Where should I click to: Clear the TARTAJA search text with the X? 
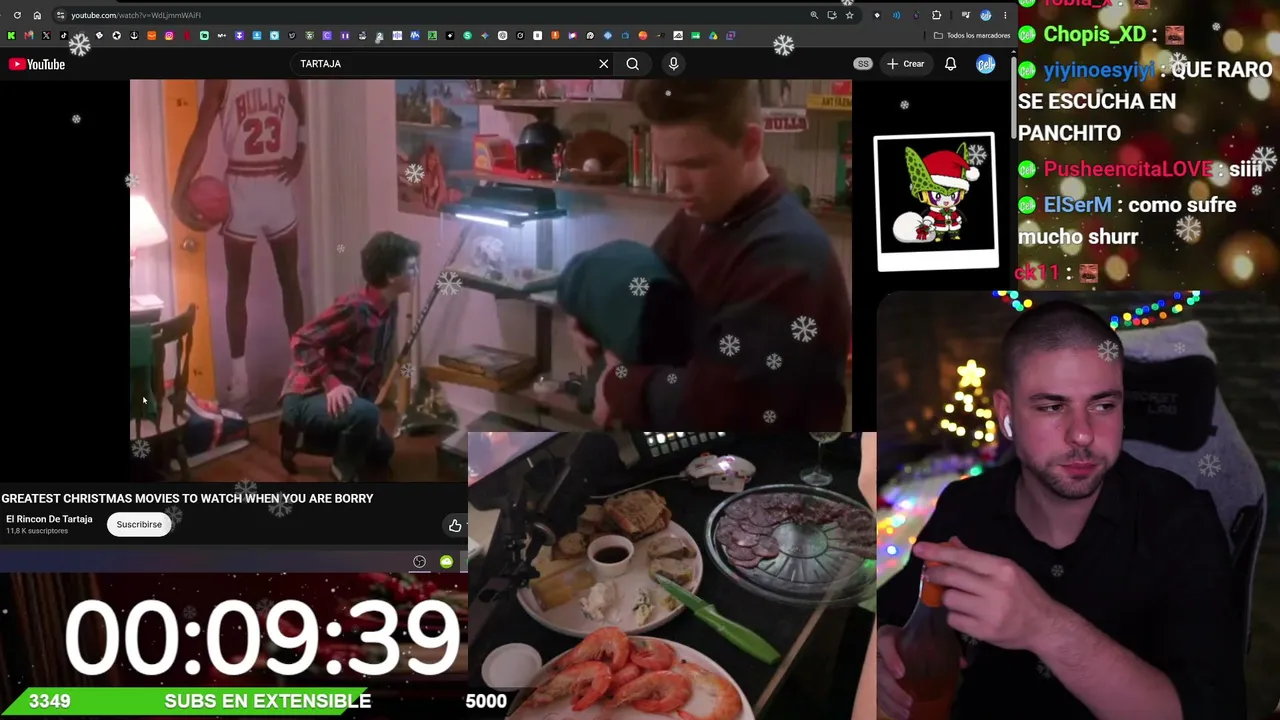[603, 64]
